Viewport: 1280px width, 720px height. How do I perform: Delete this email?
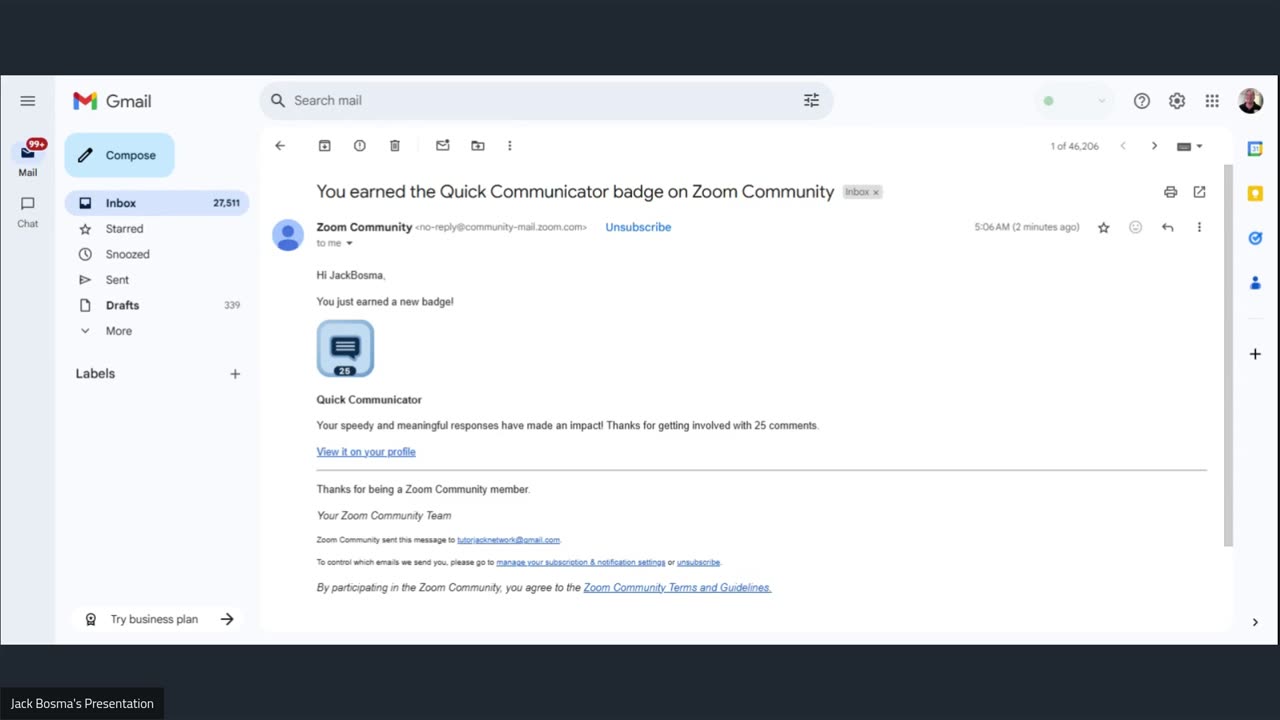395,146
